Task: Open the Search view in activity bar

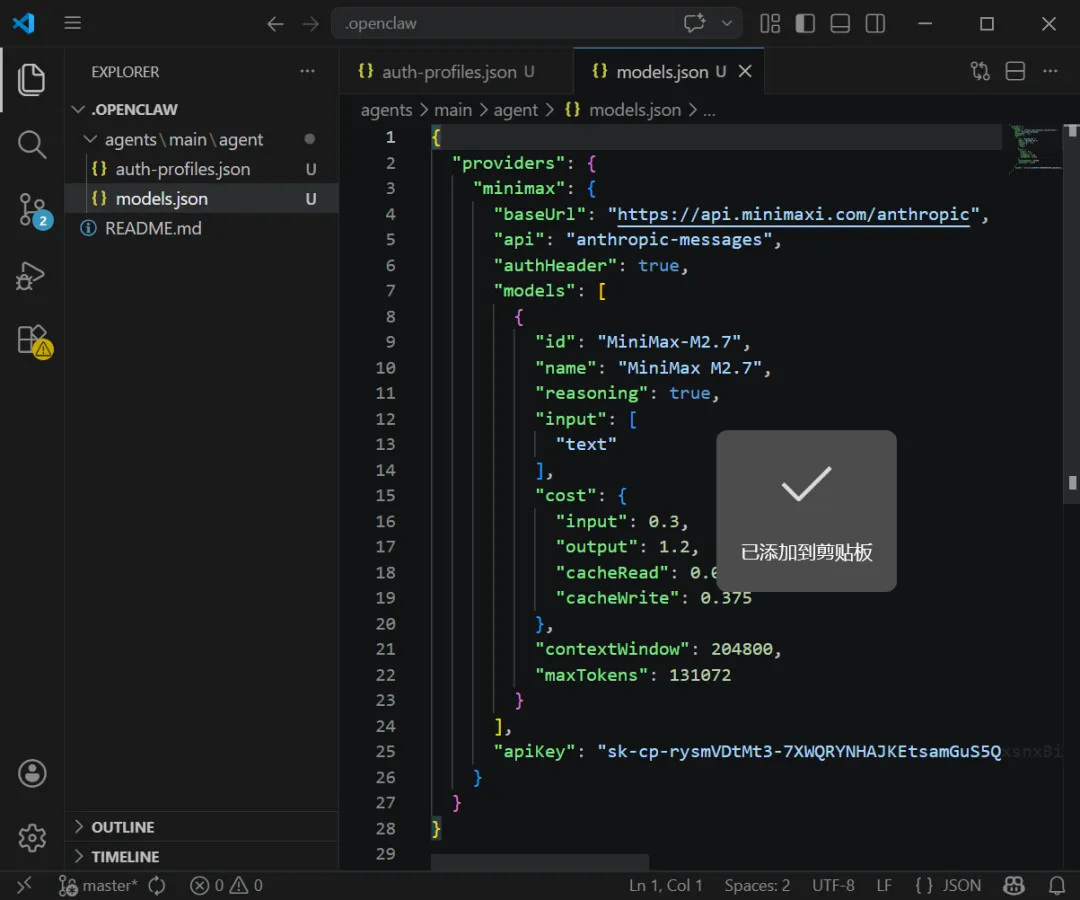Action: pyautogui.click(x=32, y=145)
